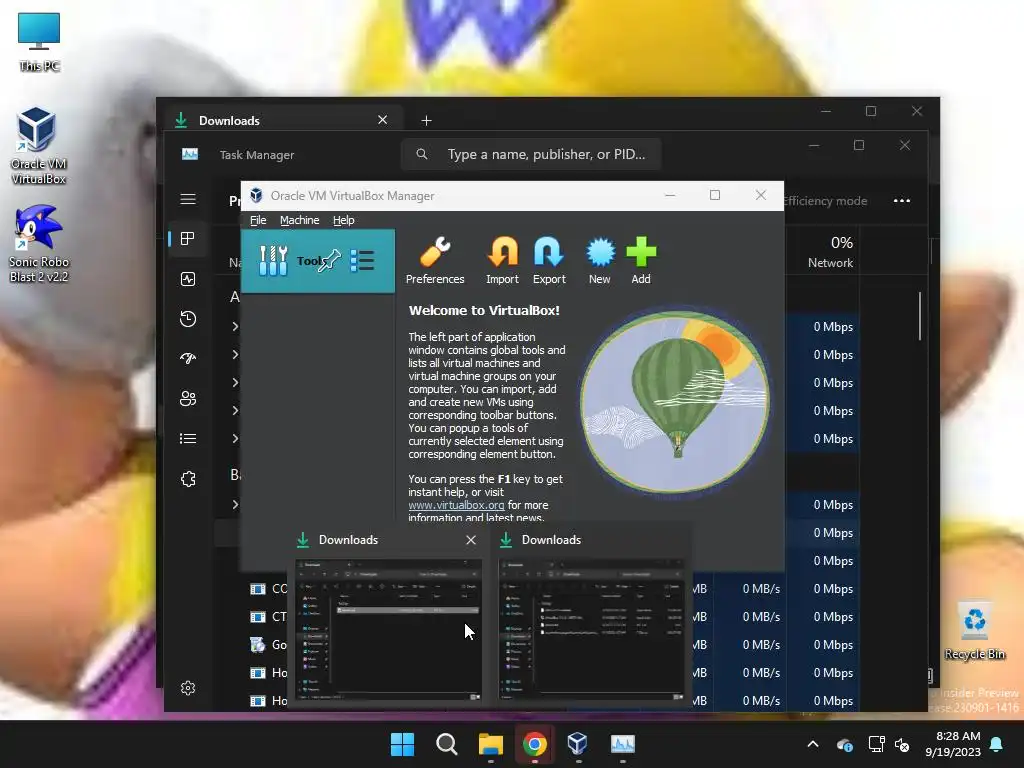
Task: Open the Windows Start menu
Action: pyautogui.click(x=402, y=744)
